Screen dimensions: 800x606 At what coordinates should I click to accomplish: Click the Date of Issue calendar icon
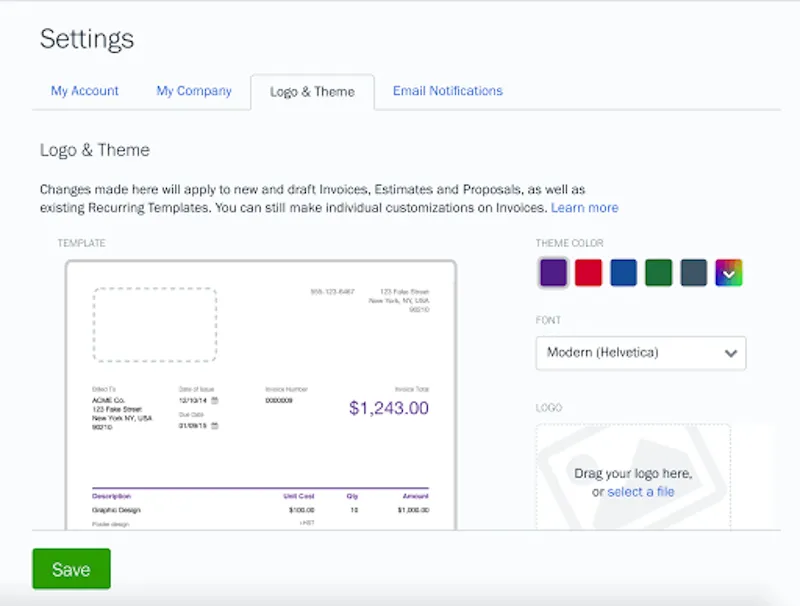tap(214, 400)
